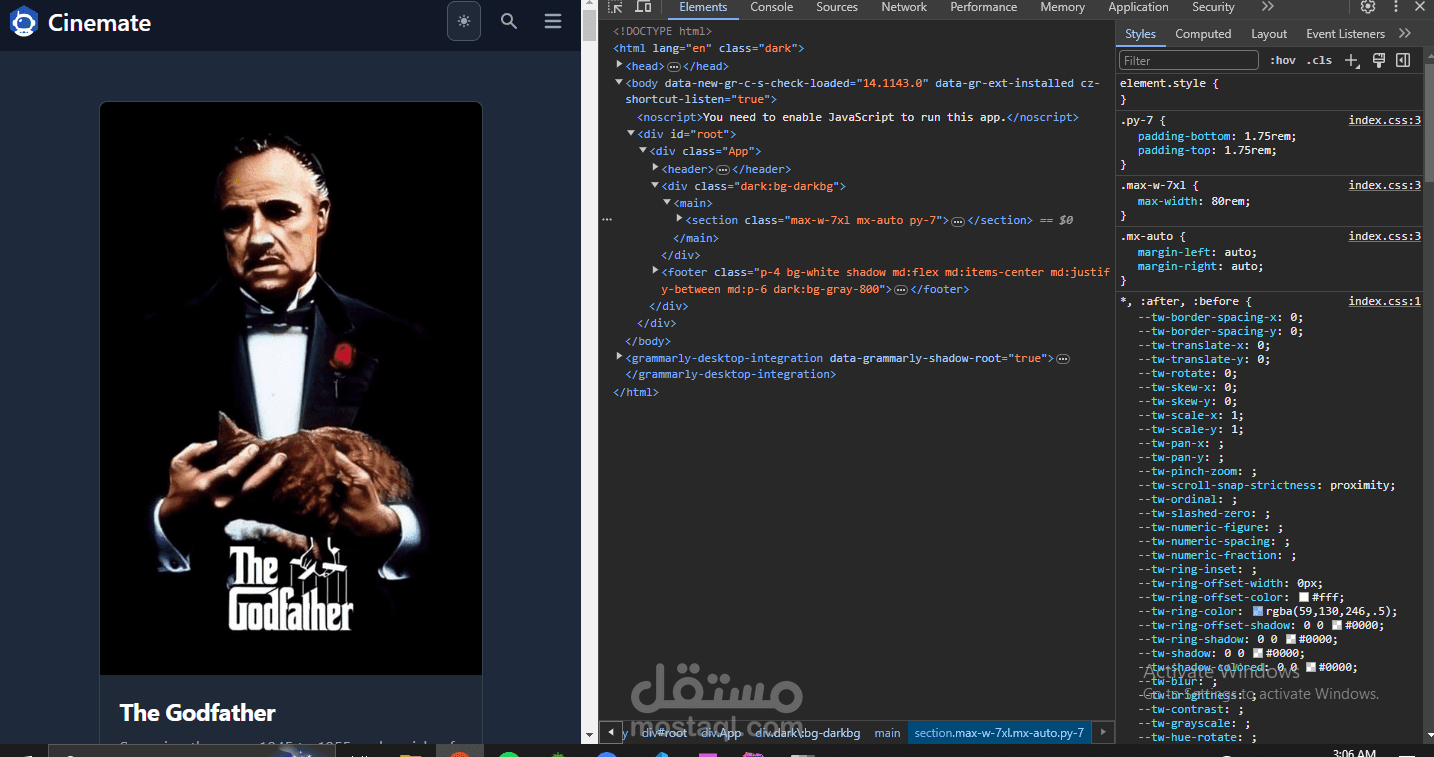Select div#root in the breadcrumb bar

665,733
